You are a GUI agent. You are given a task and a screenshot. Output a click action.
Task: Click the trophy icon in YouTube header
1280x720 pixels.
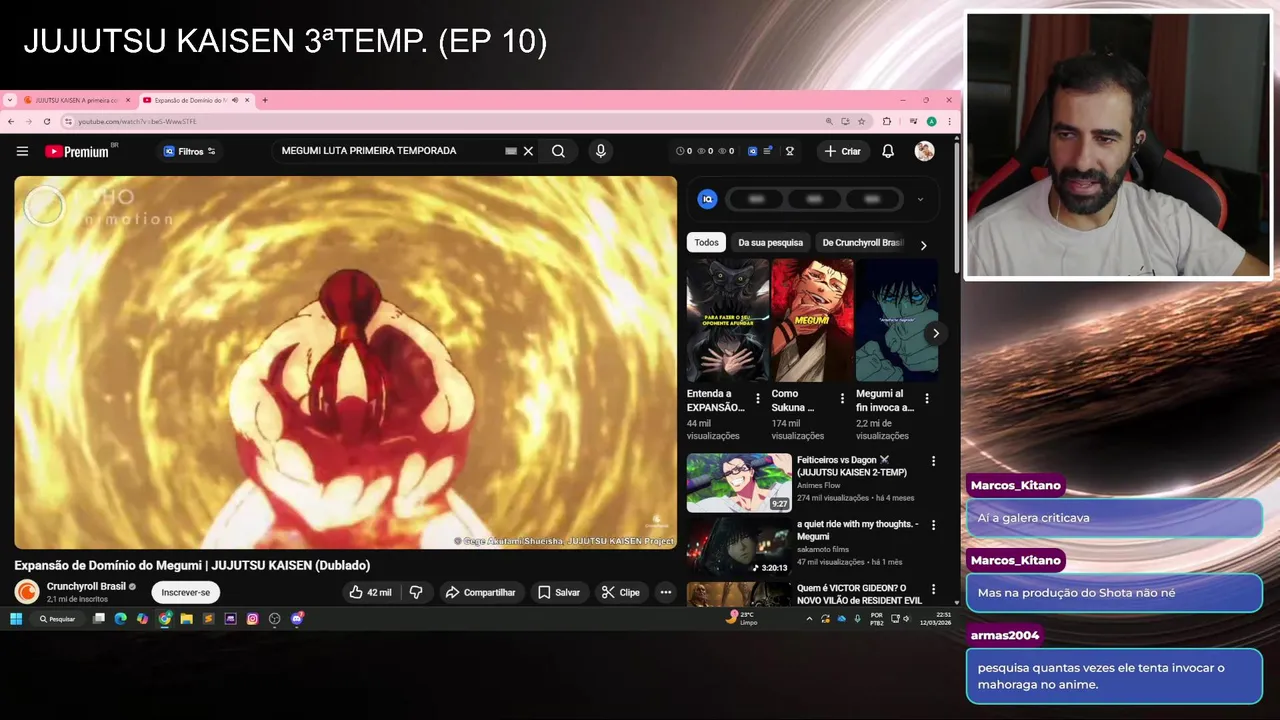tap(789, 151)
